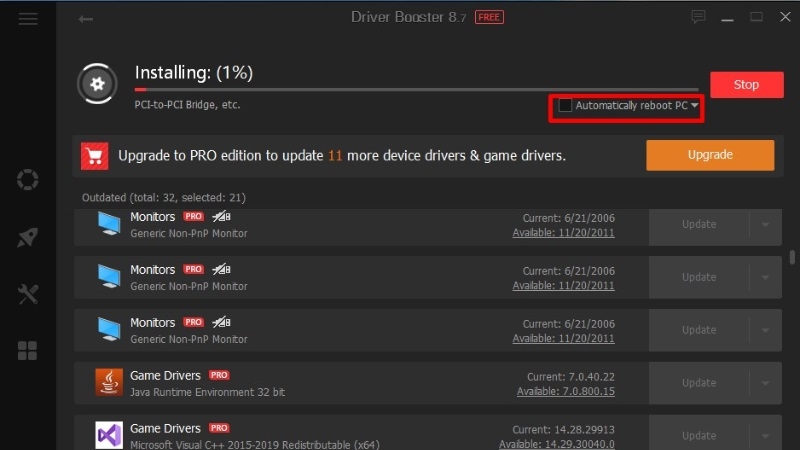This screenshot has height=450, width=800.
Task: Click the Driver Booster 8.7 title
Action: (408, 17)
